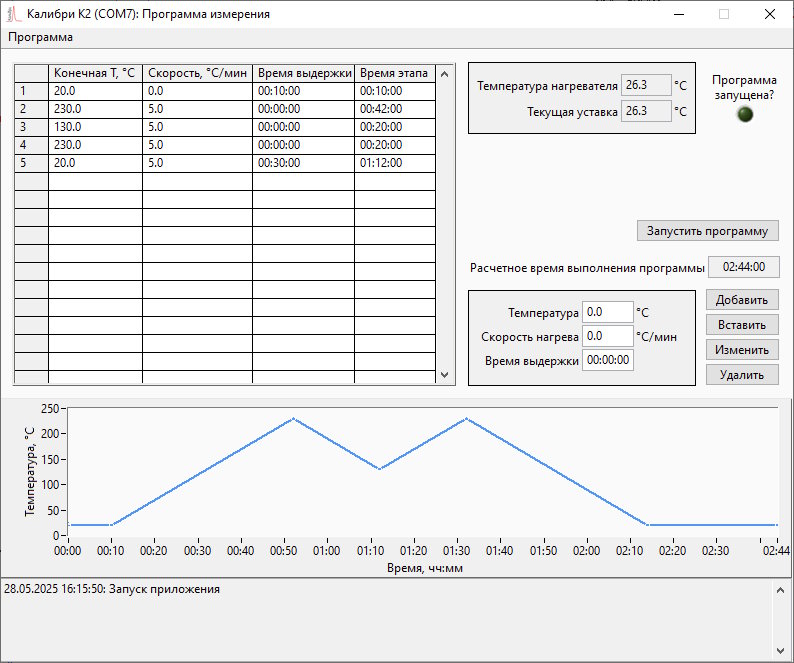Image resolution: width=794 pixels, height=663 pixels.
Task: Click the Вставить button
Action: click(x=742, y=325)
